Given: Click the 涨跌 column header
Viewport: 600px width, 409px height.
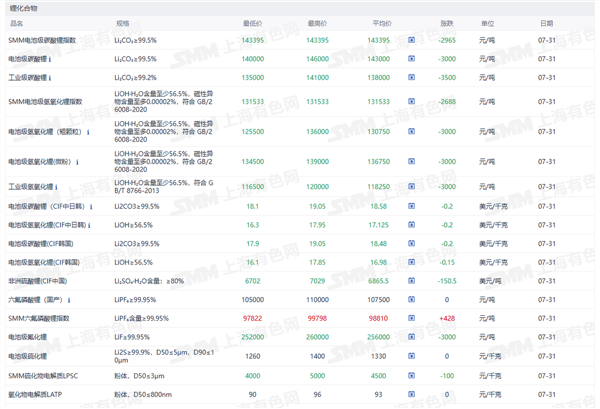Looking at the screenshot, I should pyautogui.click(x=447, y=23).
